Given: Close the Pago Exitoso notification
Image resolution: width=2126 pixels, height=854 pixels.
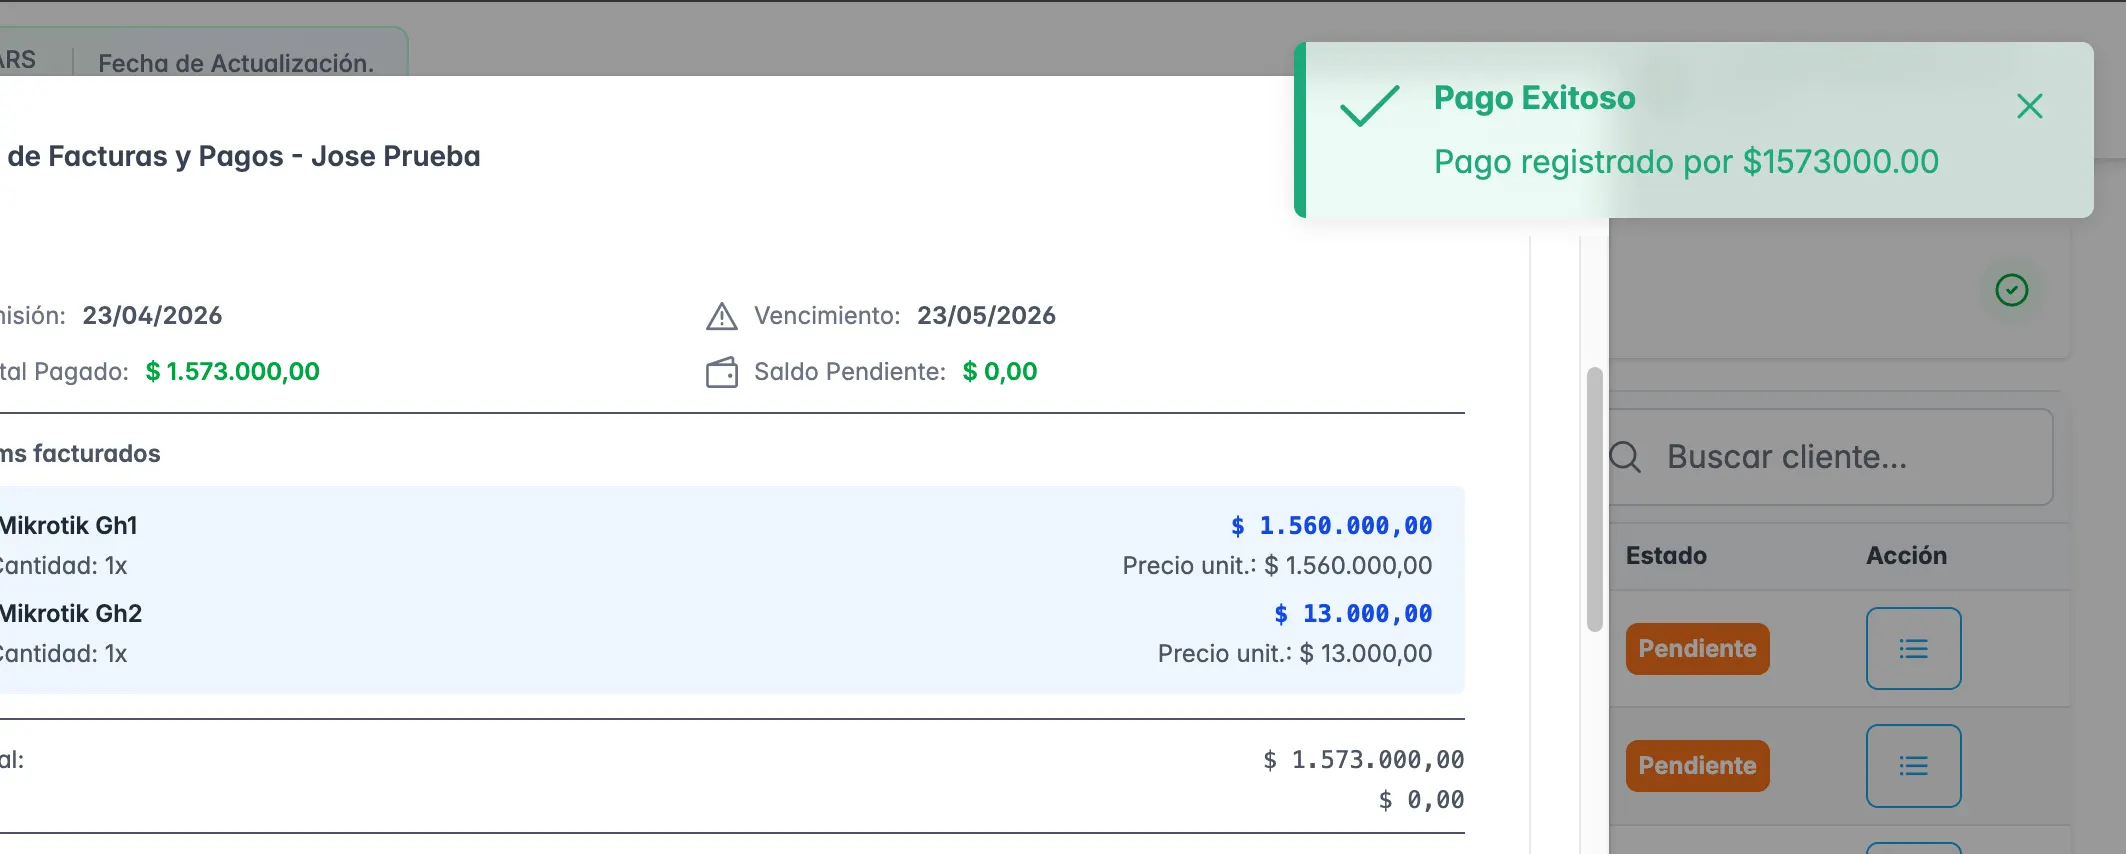Looking at the screenshot, I should [x=2029, y=106].
